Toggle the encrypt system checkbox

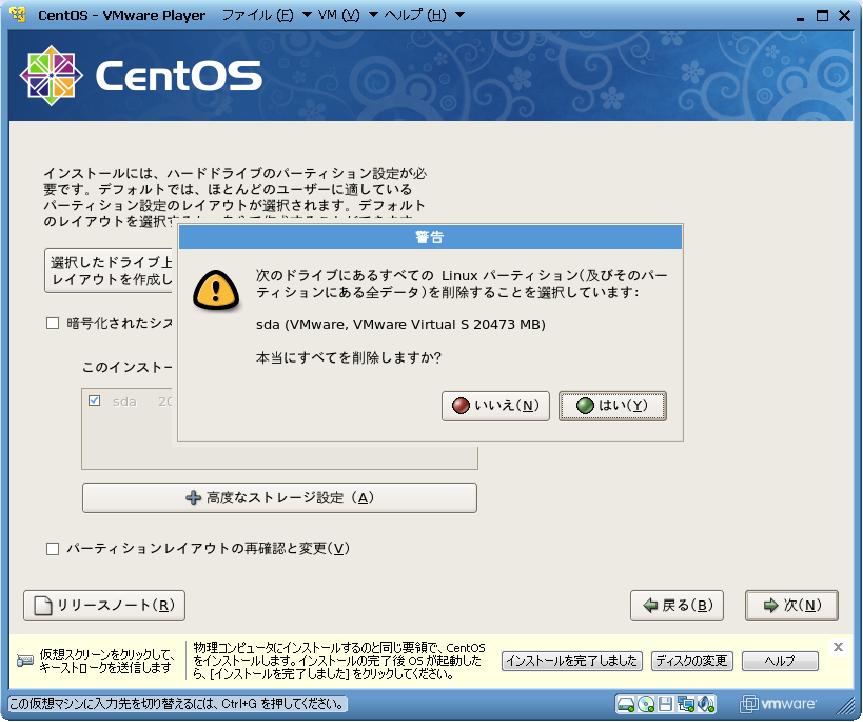click(53, 323)
